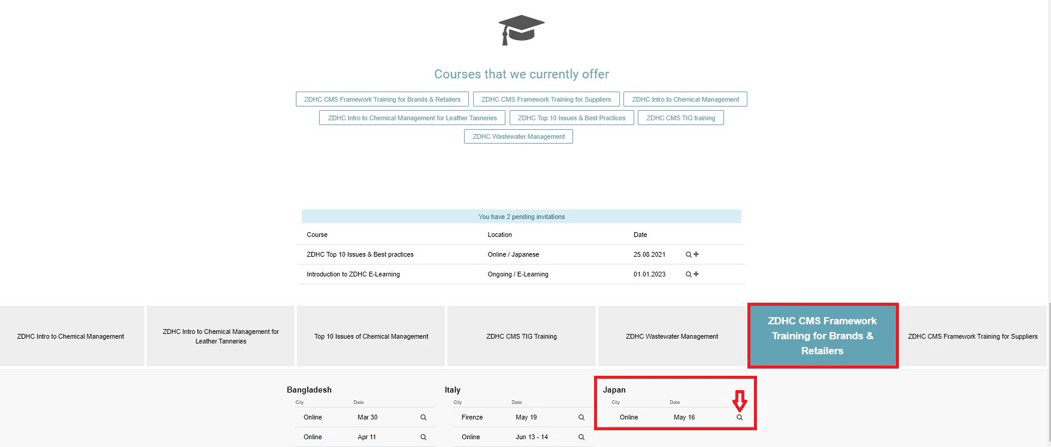Click Date column header in invitations table
1051x447 pixels.
(640, 235)
